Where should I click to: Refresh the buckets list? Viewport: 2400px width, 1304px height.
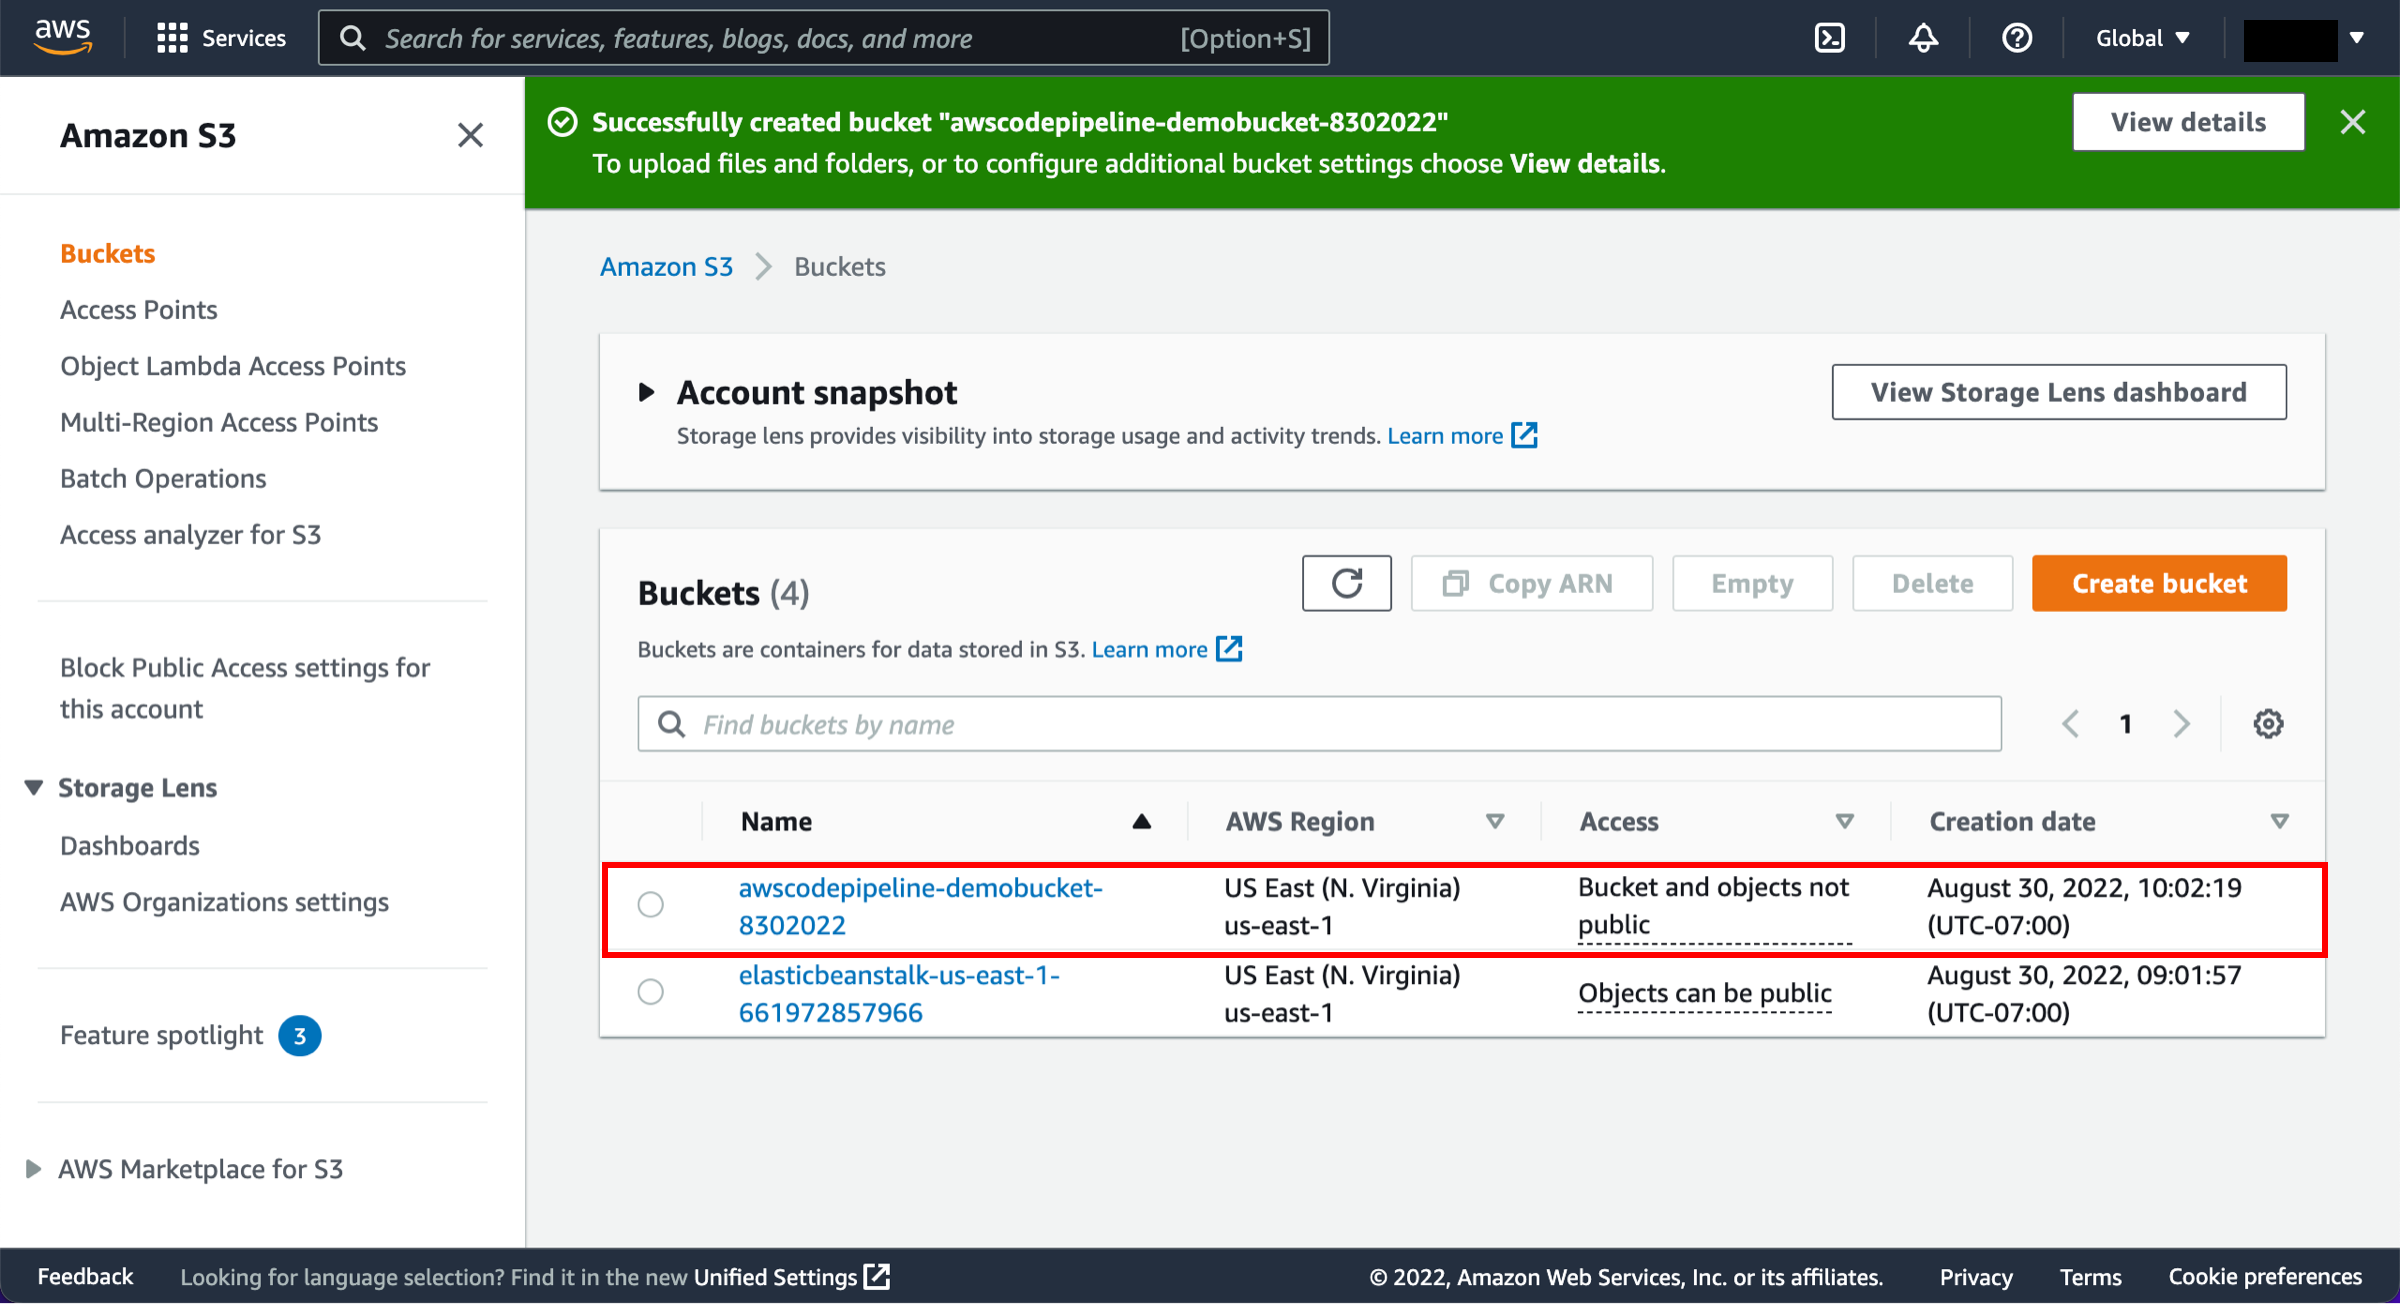1346,583
